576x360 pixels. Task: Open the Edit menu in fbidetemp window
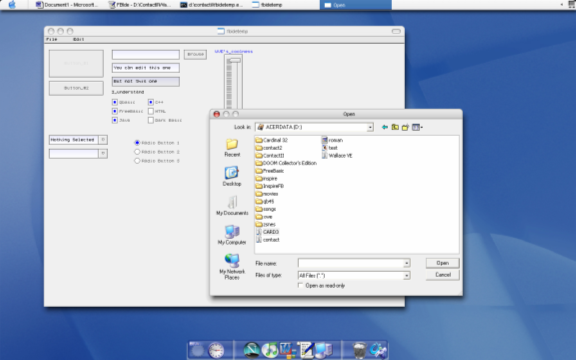pos(79,39)
